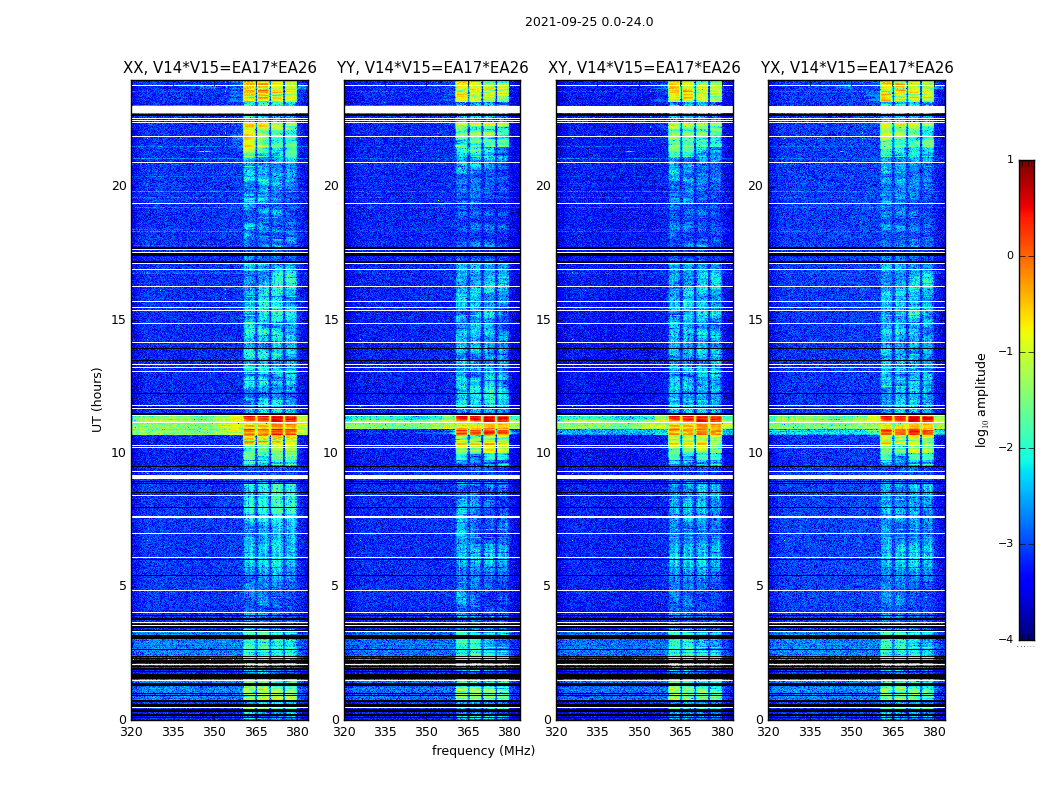Screen dimensions: 1050x800
Task: Click the XX, V14*V15=EA17*EA26 panel title
Action: pyautogui.click(x=219, y=68)
